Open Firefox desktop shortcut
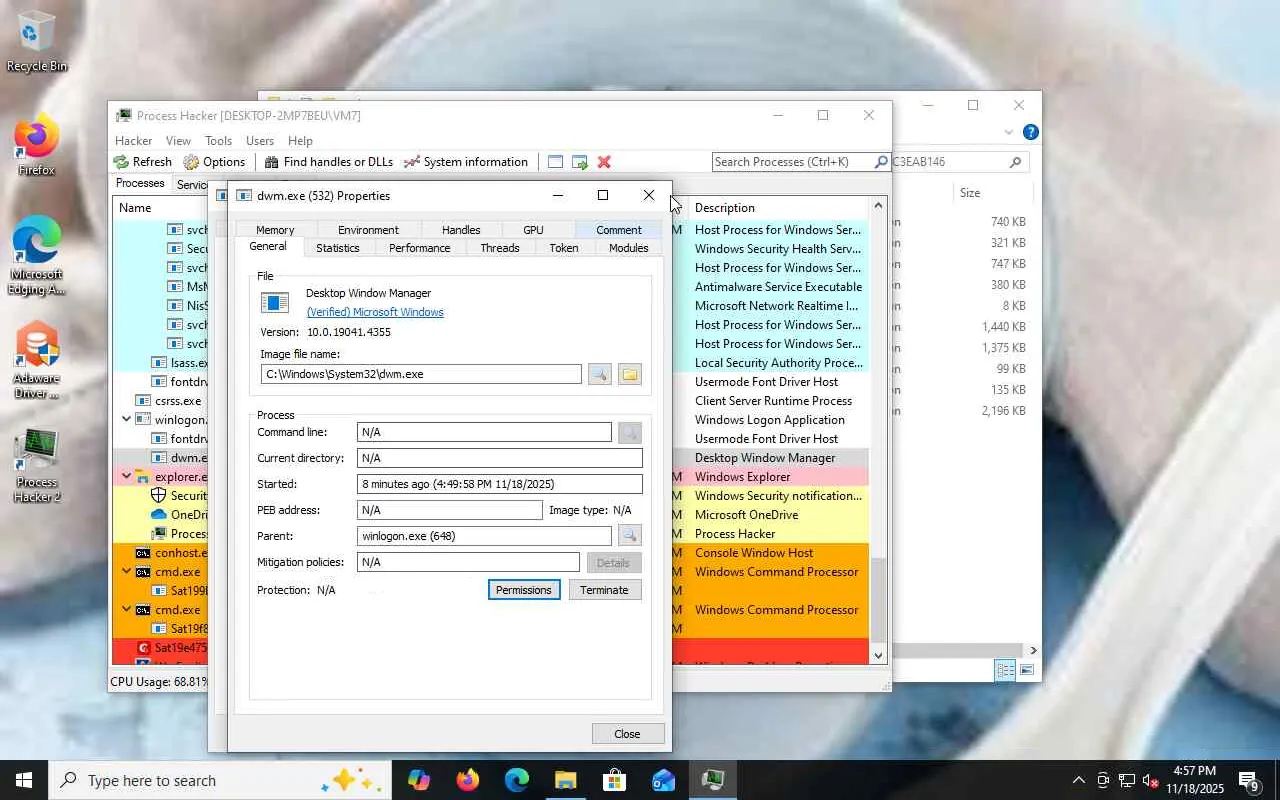 tap(37, 146)
